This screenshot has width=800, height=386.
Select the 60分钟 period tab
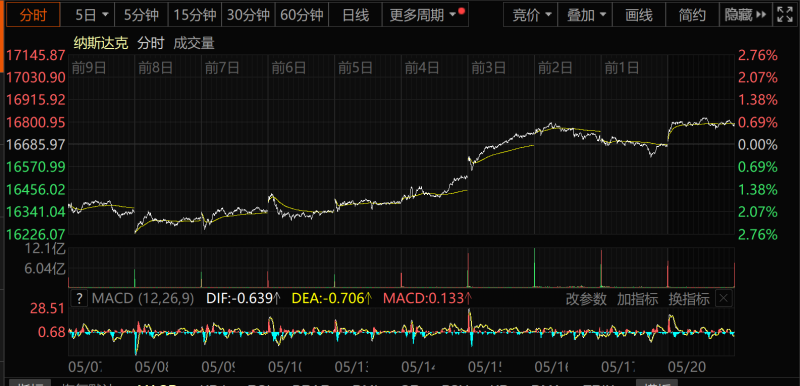tap(302, 15)
